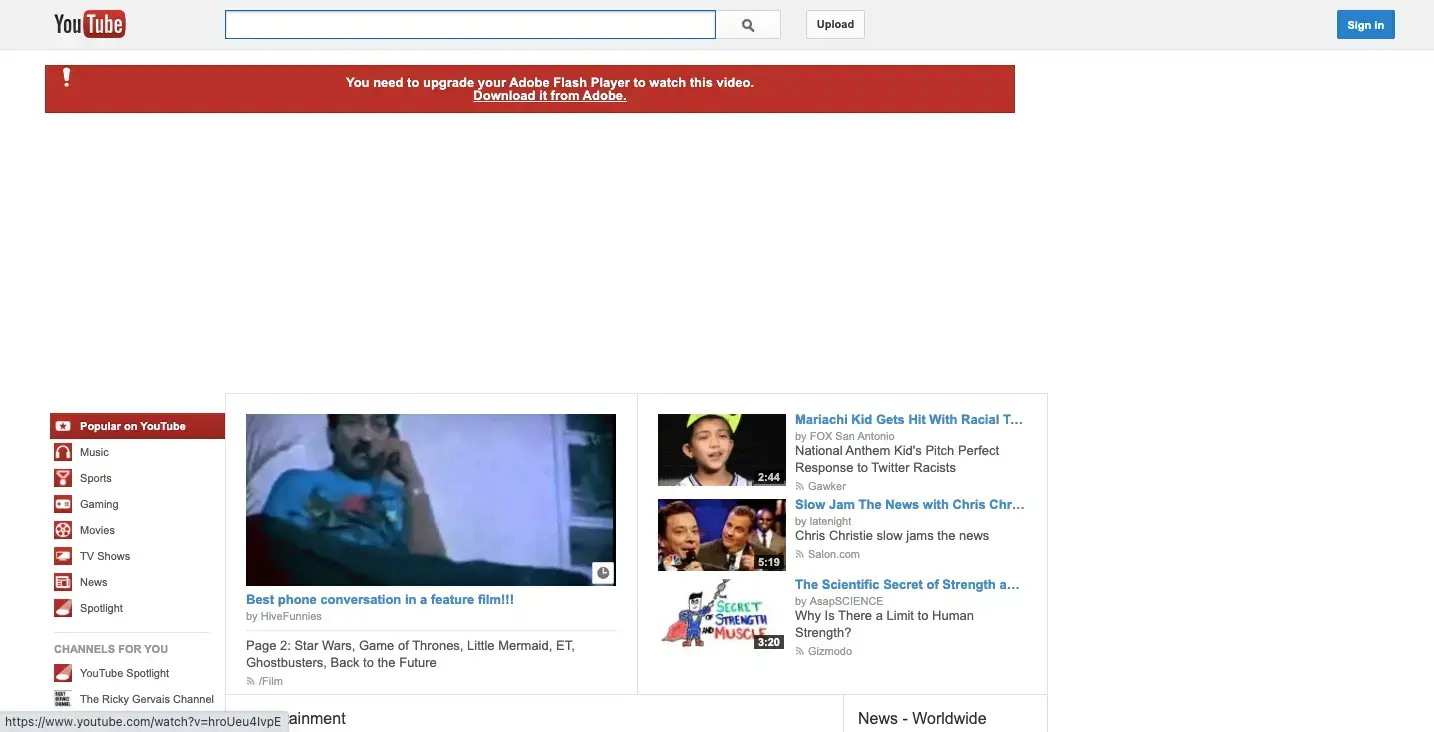Click the search magnifier button
This screenshot has width=1434, height=732.
(748, 25)
